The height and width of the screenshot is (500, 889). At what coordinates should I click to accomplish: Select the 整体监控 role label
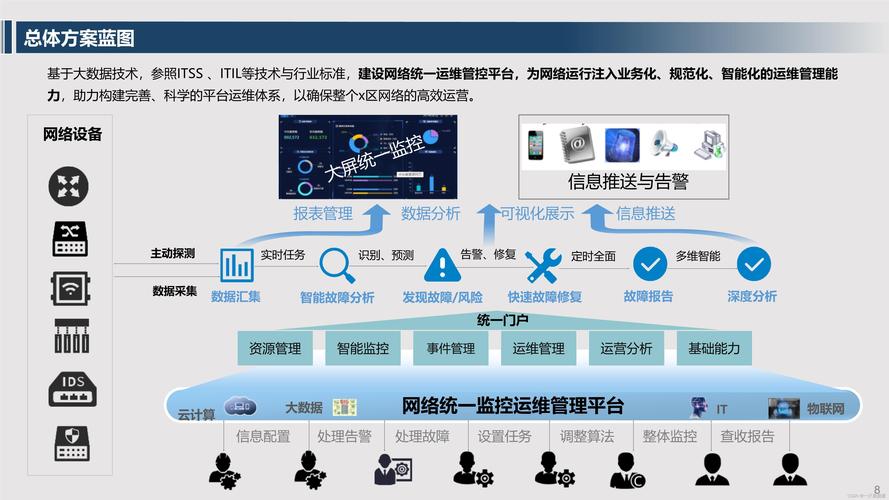670,437
